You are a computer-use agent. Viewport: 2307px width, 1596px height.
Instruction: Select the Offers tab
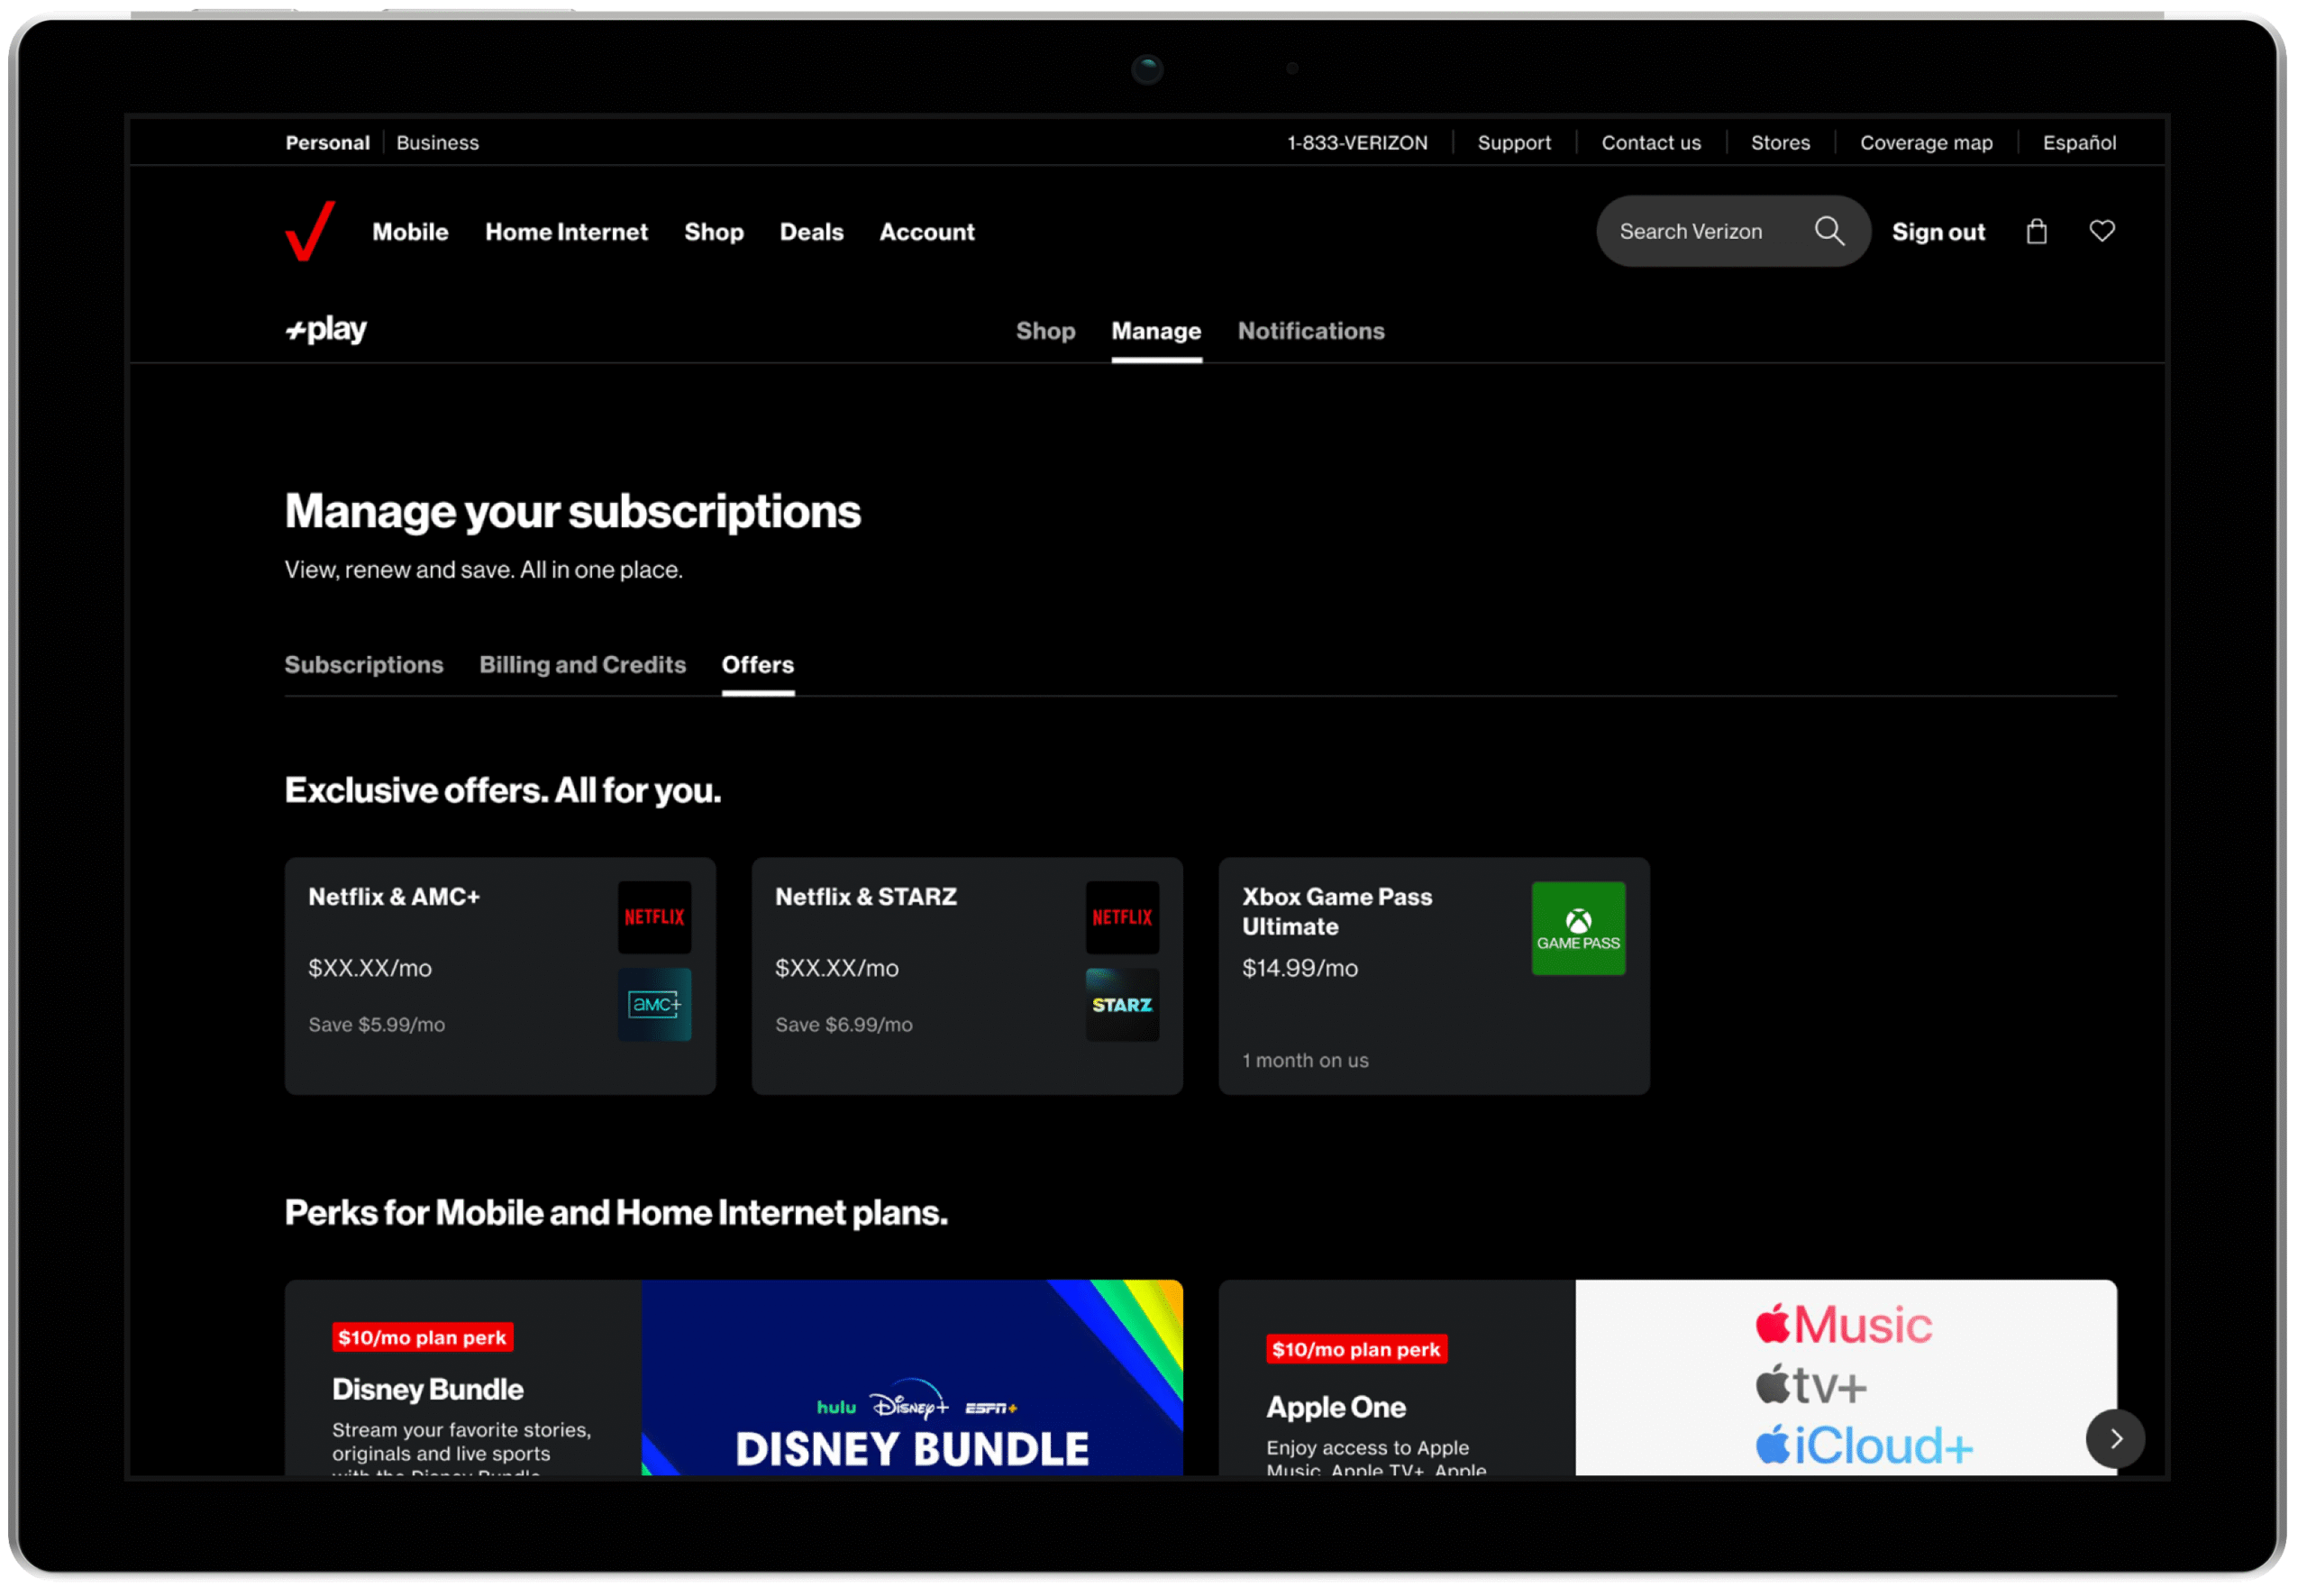coord(759,666)
